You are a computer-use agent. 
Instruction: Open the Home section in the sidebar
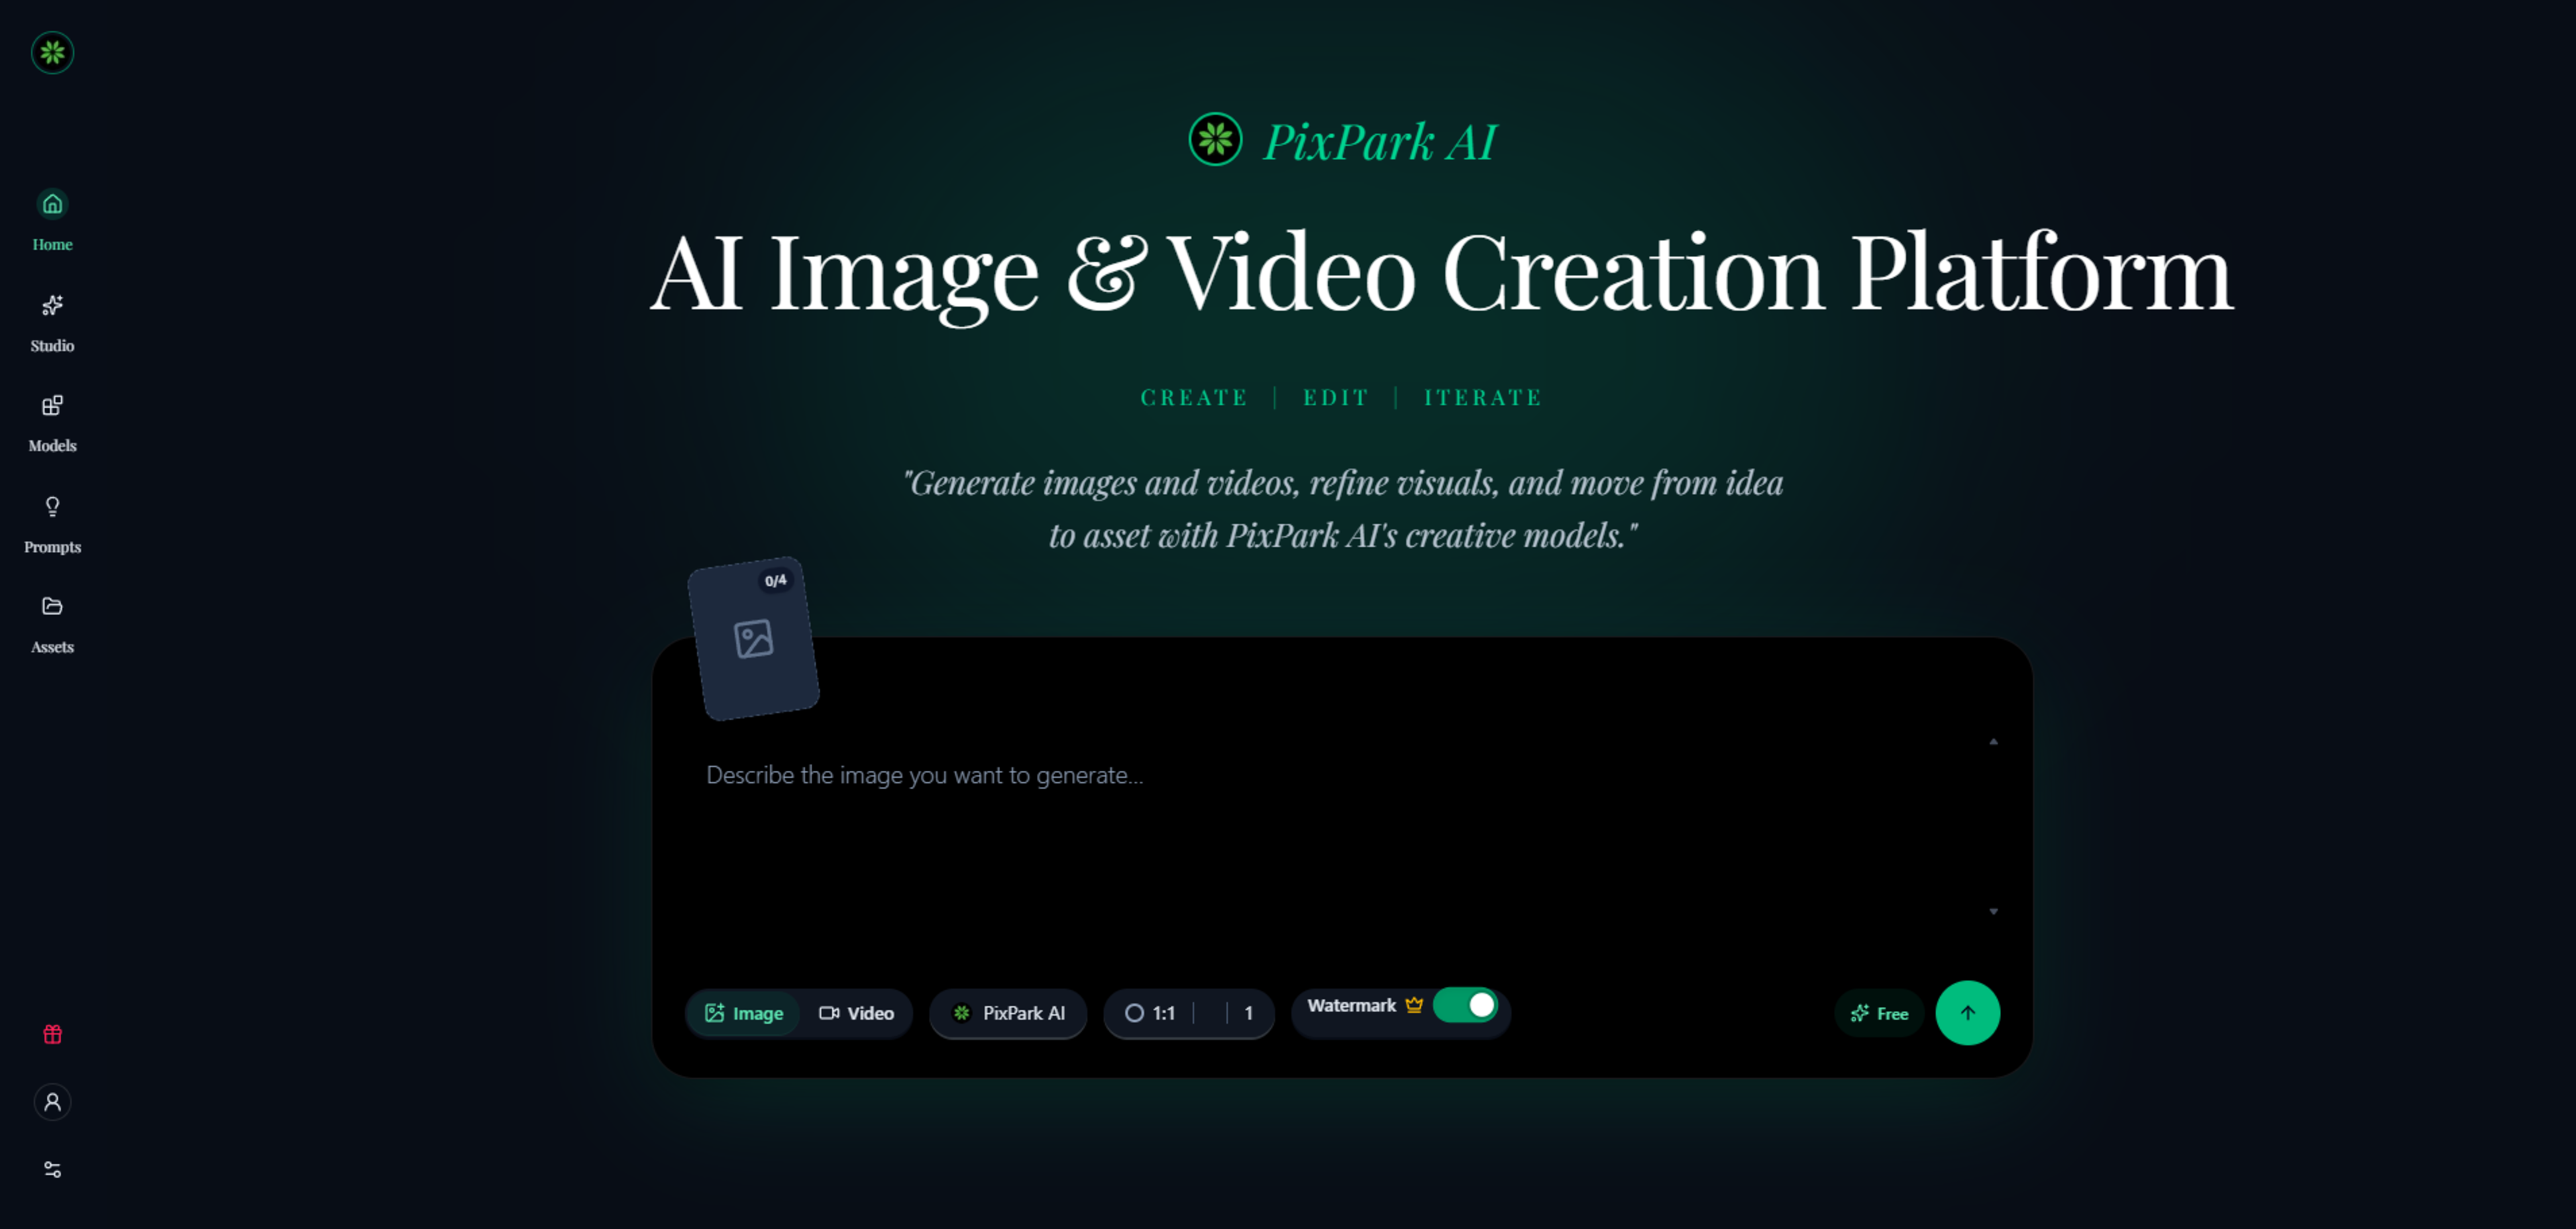(x=52, y=220)
